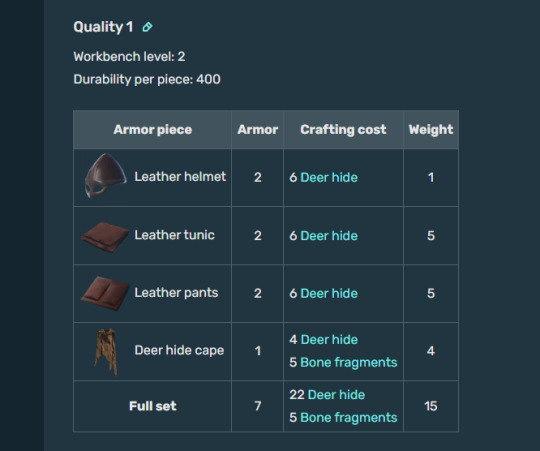Open Deer hide link in Full set row

click(336, 395)
